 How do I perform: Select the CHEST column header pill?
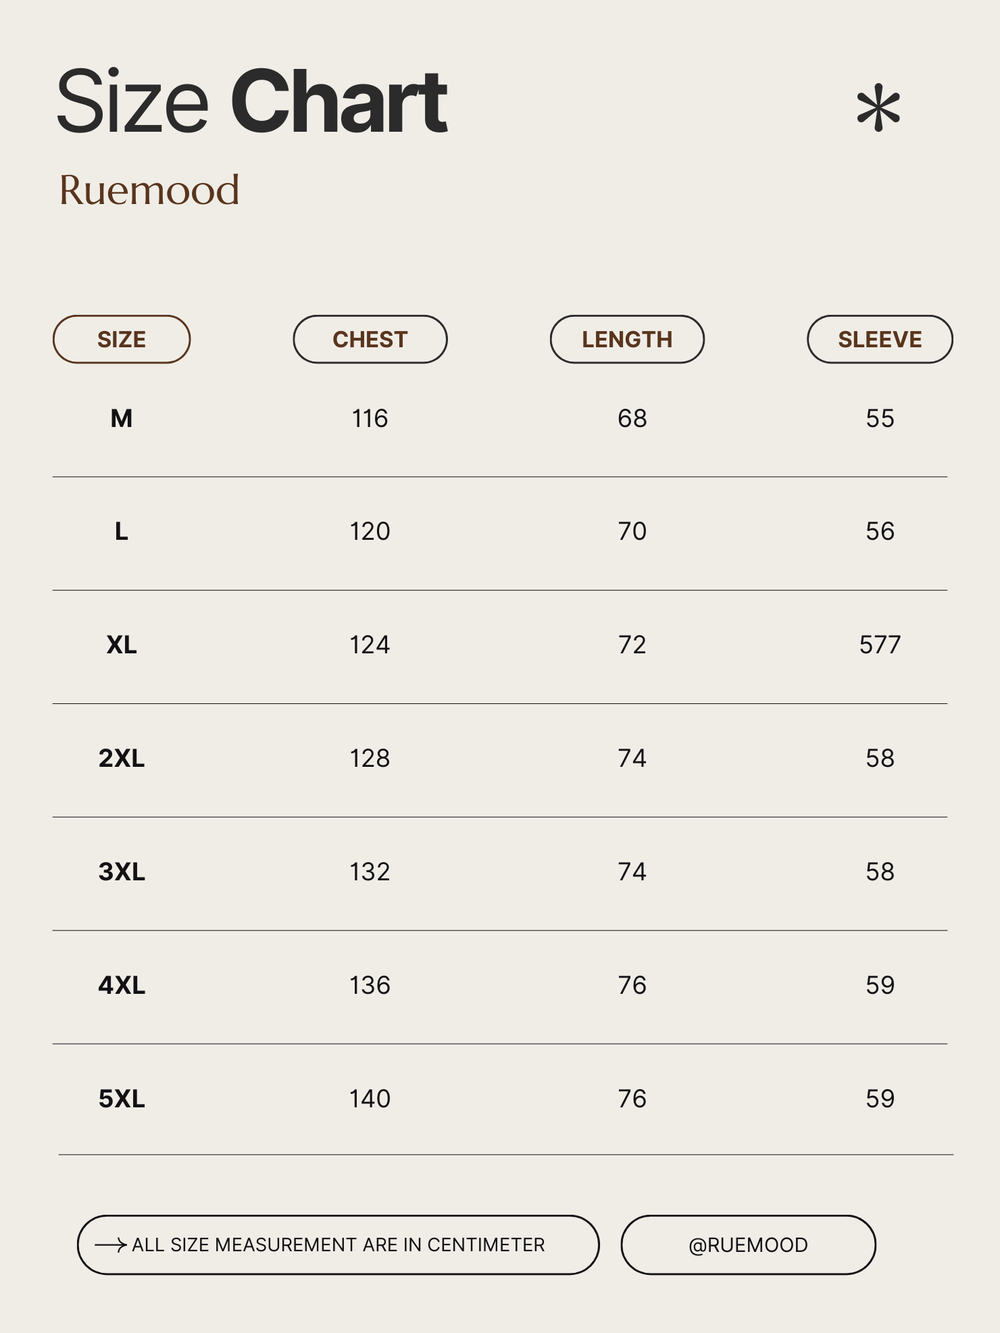(x=370, y=339)
